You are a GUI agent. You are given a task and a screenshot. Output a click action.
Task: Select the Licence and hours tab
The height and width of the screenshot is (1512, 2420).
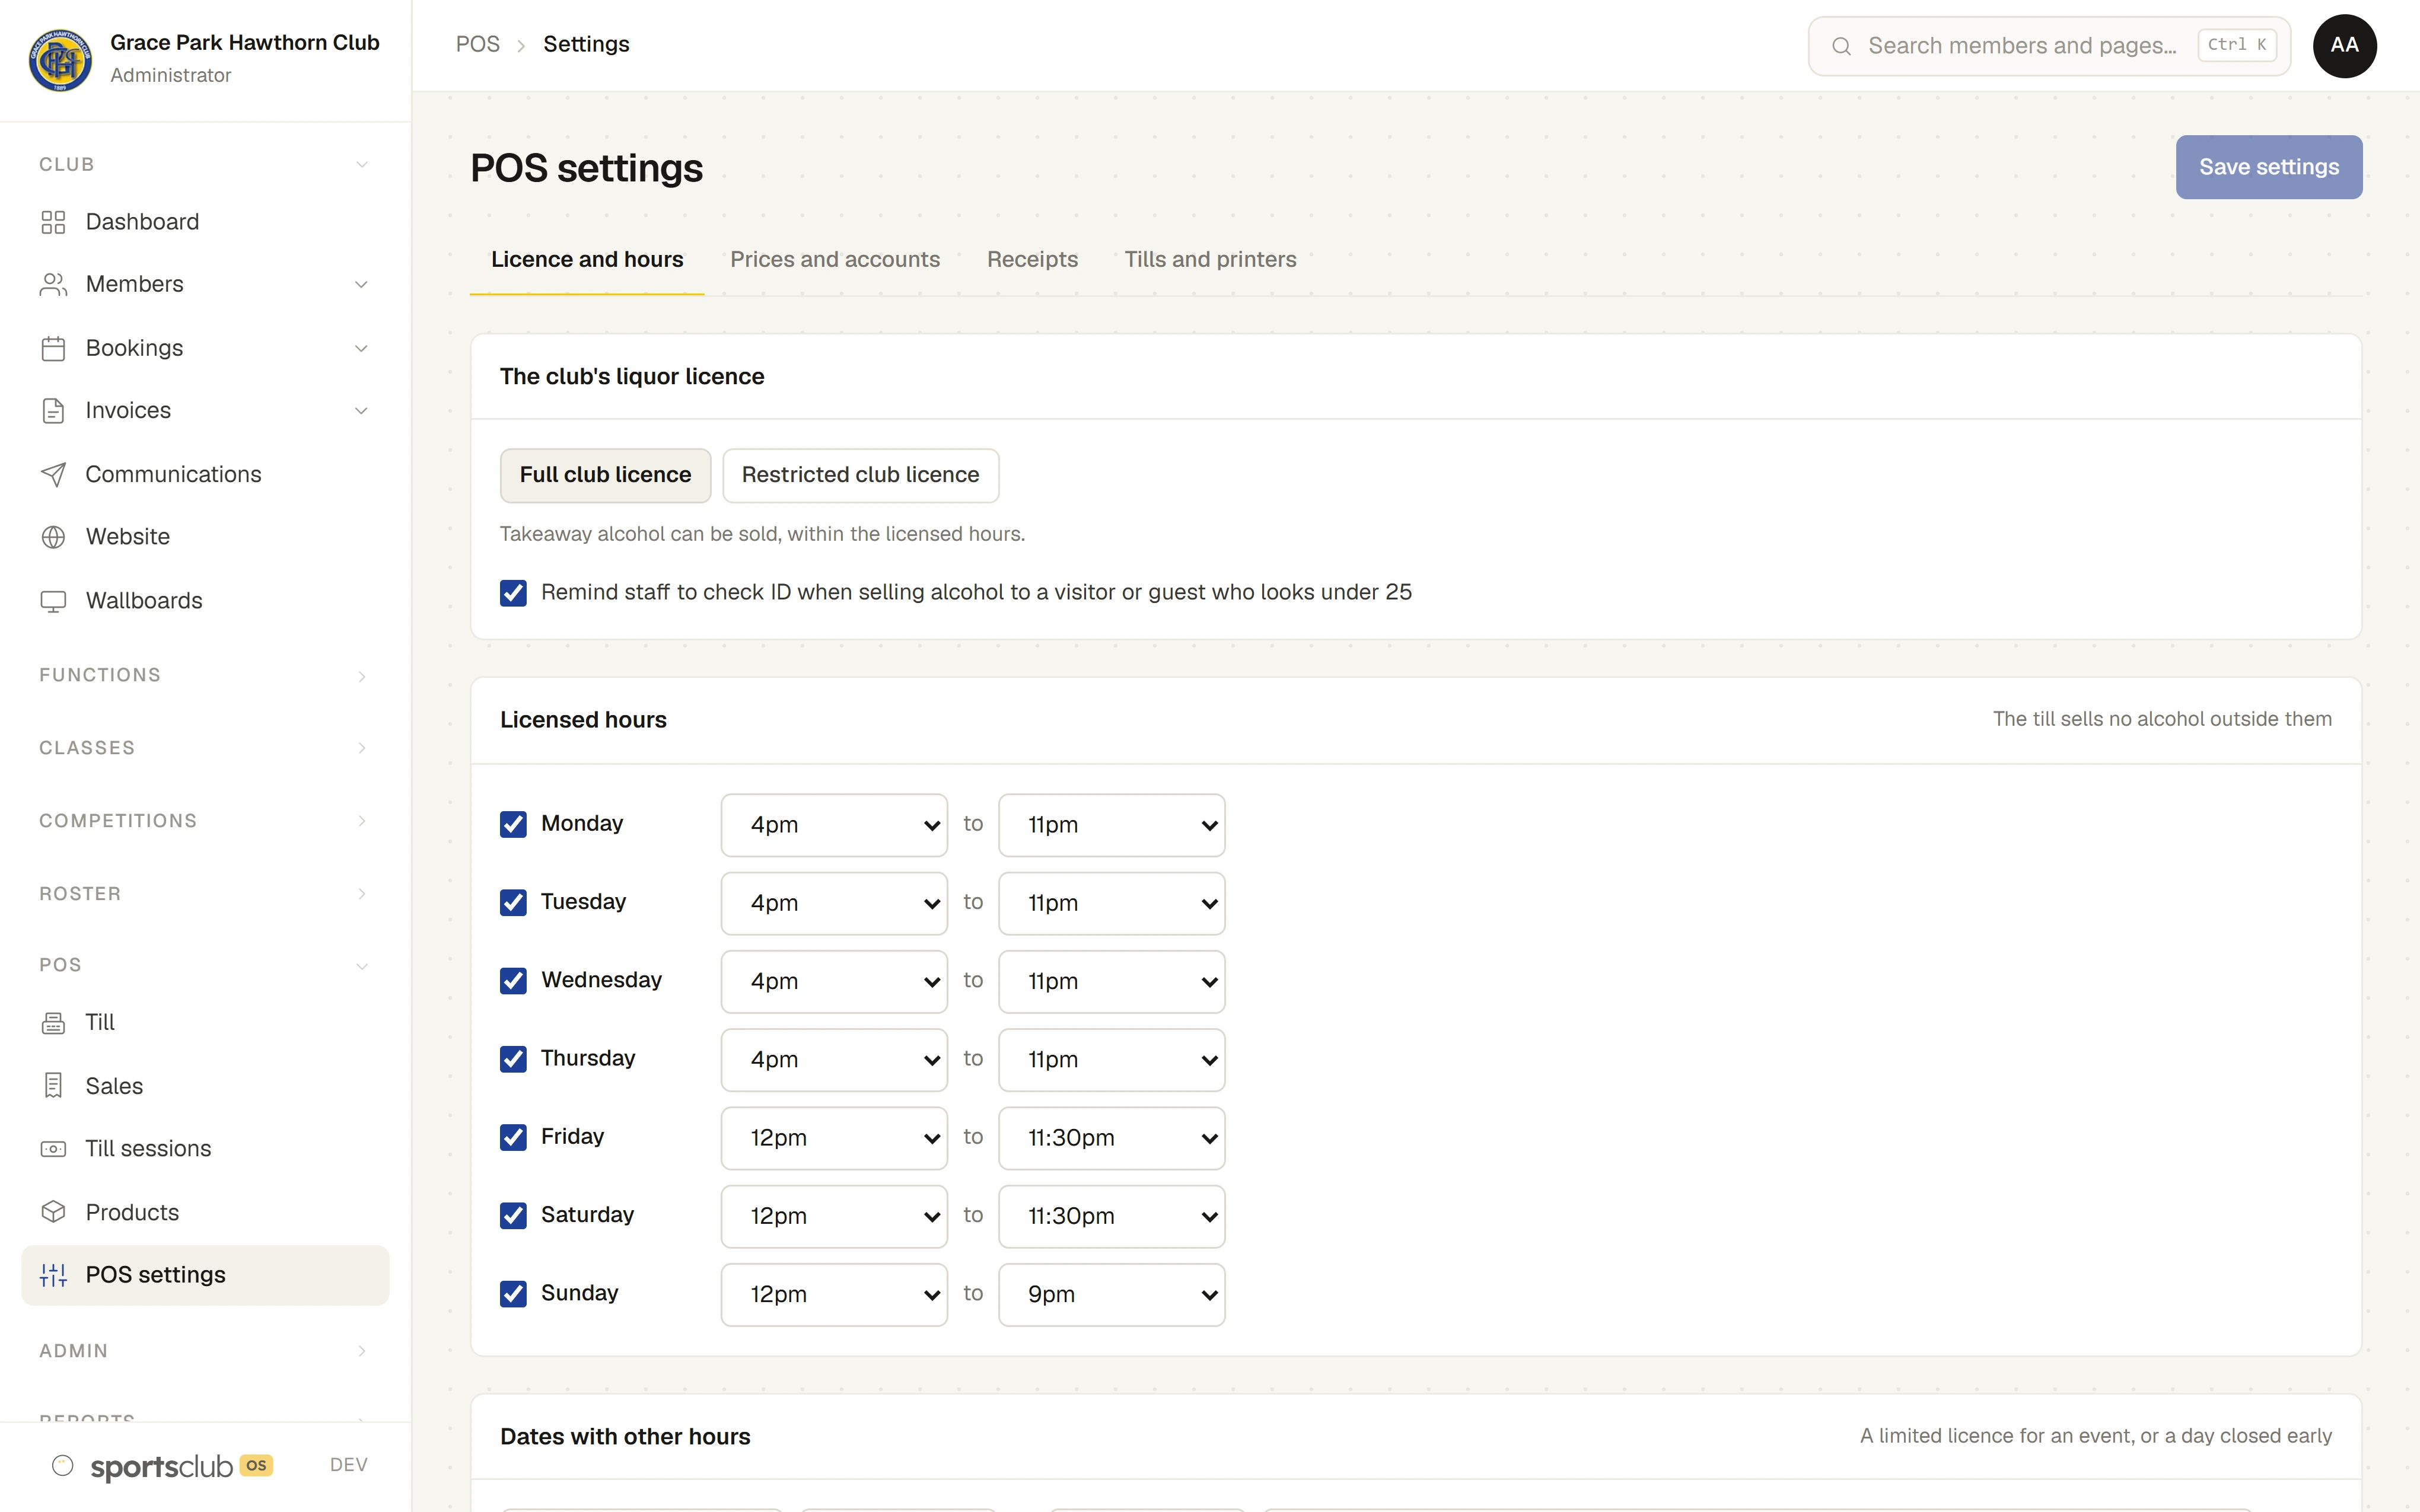587,260
